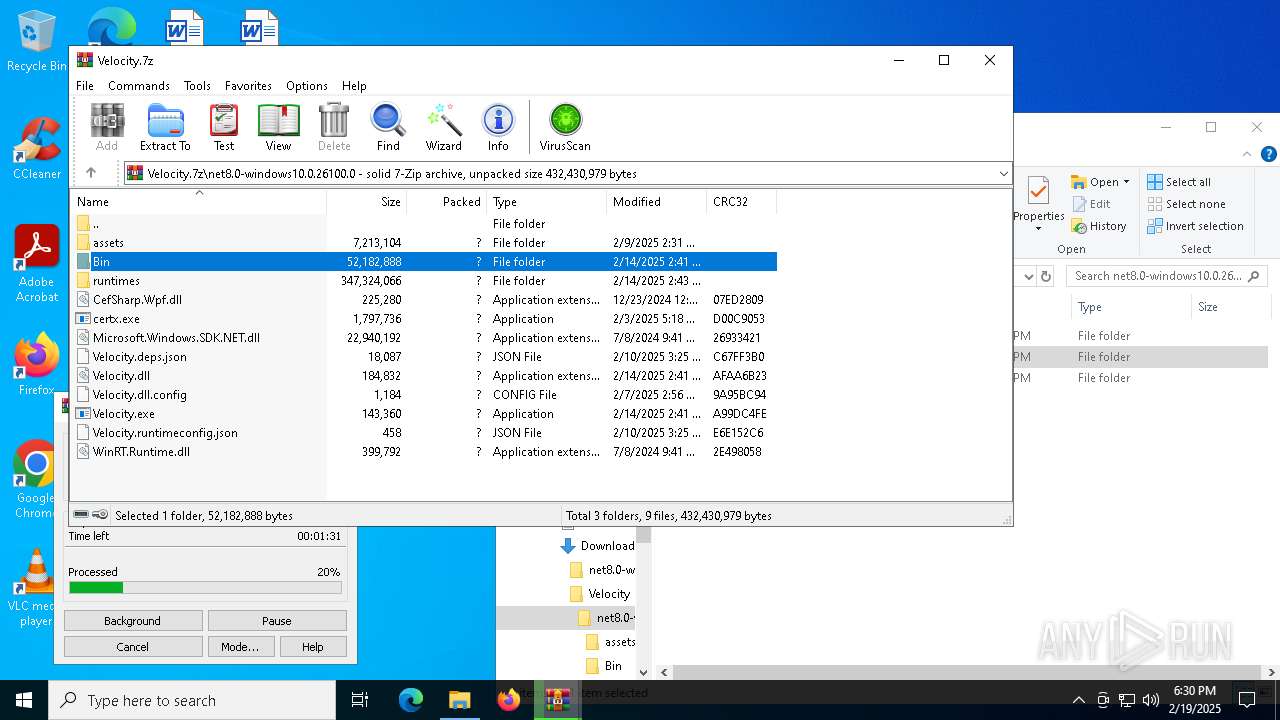
Task: Select CefSharp.Wpf.dll file
Action: [424, 300]
